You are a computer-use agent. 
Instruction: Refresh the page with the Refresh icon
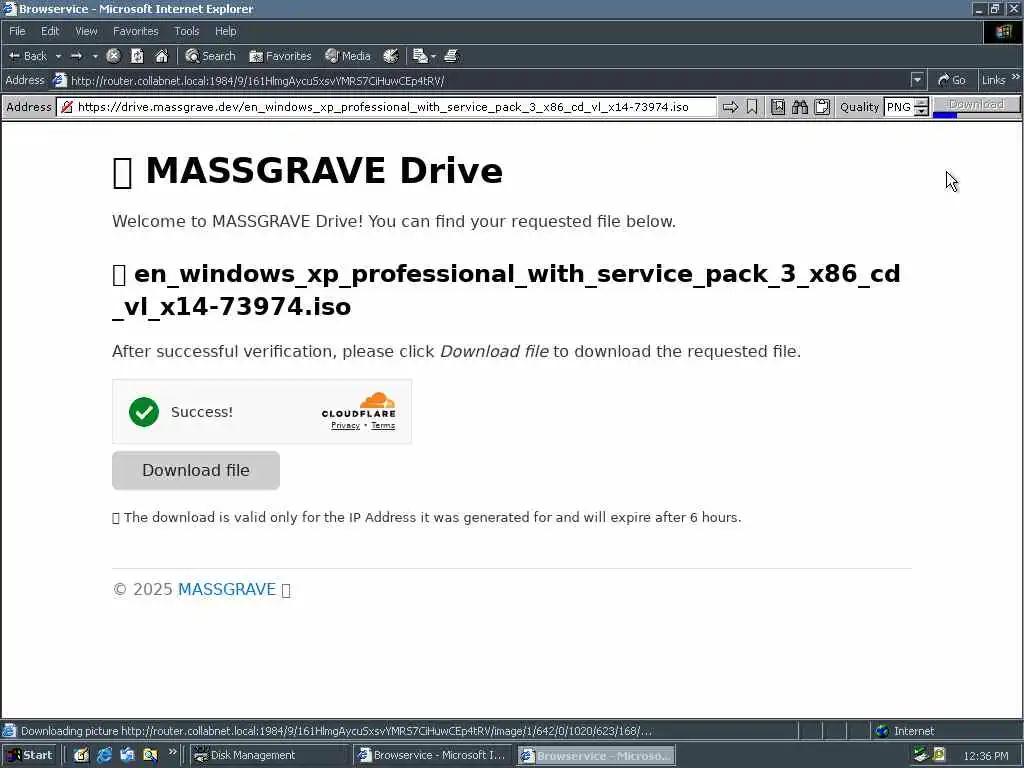coord(137,56)
